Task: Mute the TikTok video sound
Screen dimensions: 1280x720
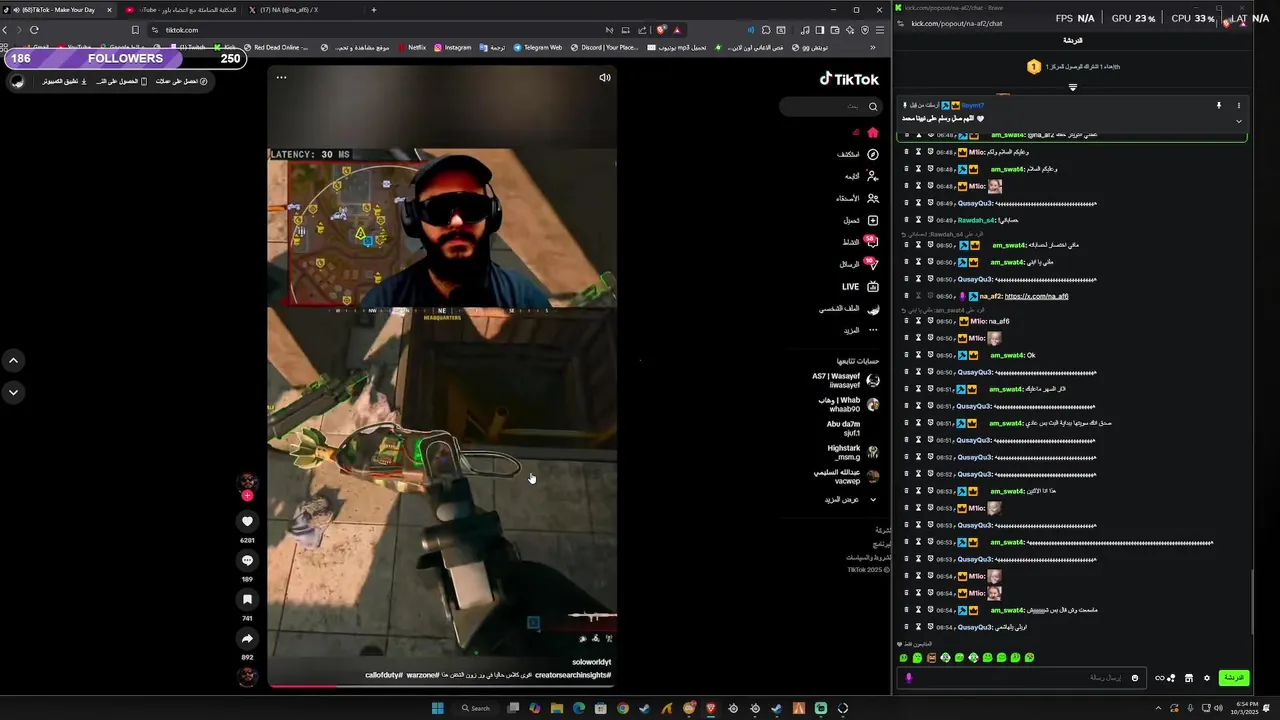Action: click(604, 77)
